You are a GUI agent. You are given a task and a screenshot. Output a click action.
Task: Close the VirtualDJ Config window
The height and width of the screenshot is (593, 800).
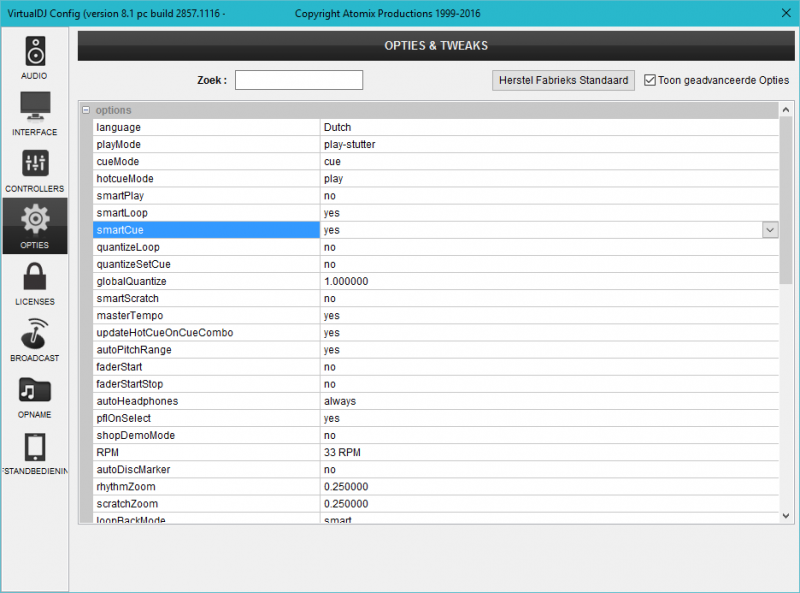point(786,13)
